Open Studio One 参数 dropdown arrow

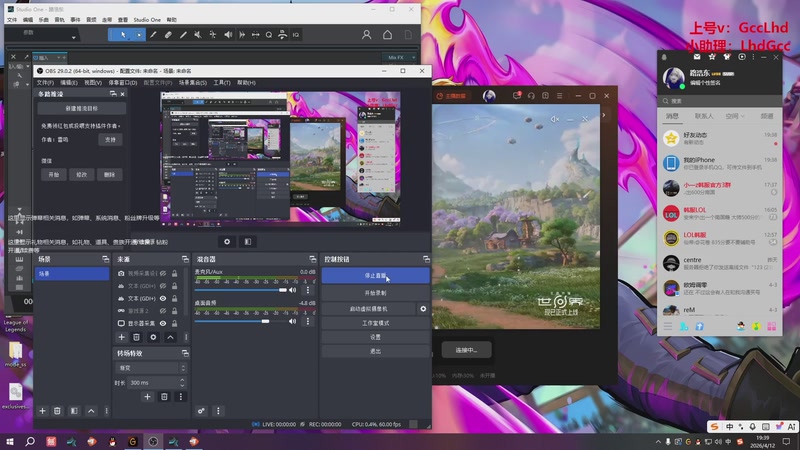pos(73,35)
